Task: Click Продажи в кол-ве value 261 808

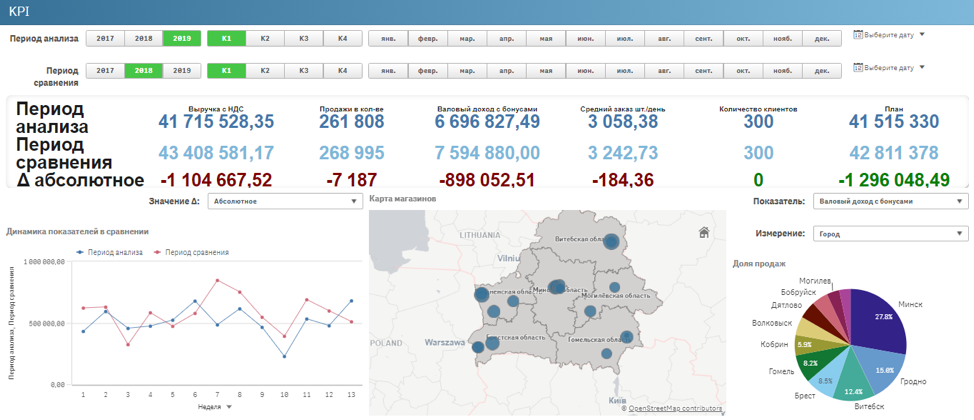Action: point(352,122)
